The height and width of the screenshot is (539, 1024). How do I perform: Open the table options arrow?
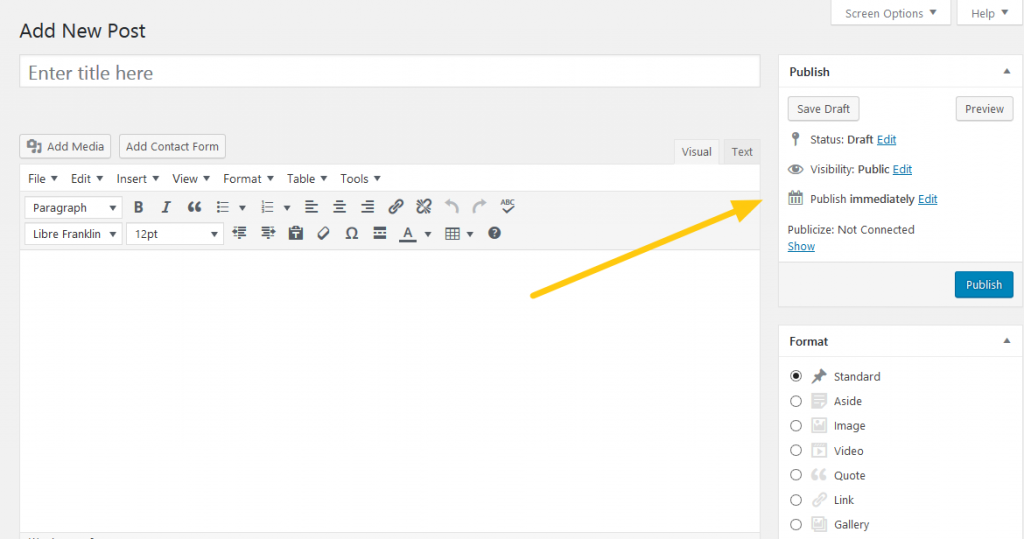point(470,234)
